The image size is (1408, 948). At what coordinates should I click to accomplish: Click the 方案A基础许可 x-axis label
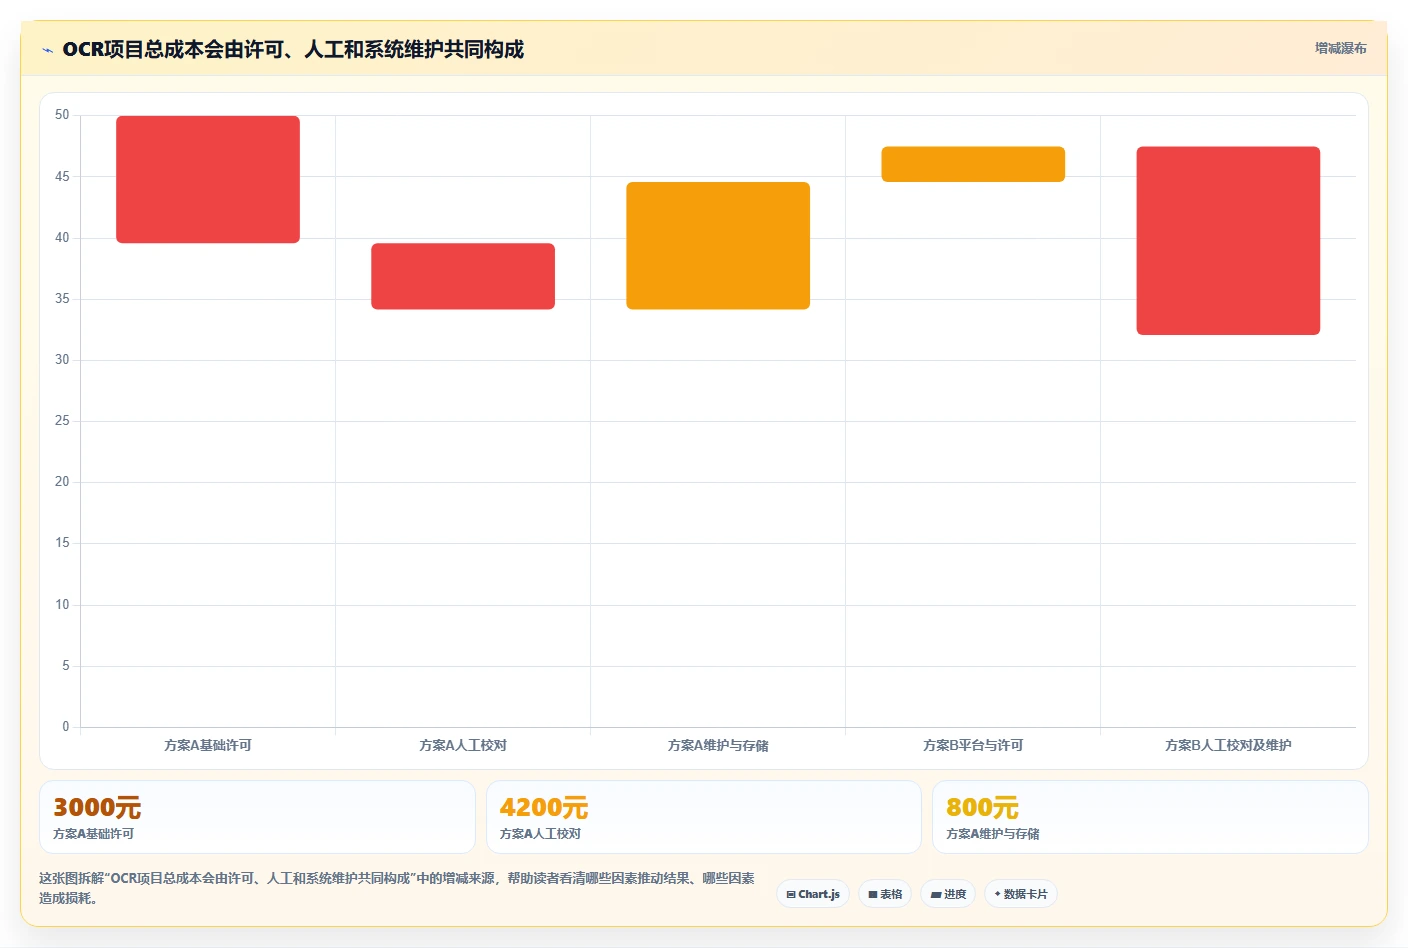pyautogui.click(x=208, y=745)
